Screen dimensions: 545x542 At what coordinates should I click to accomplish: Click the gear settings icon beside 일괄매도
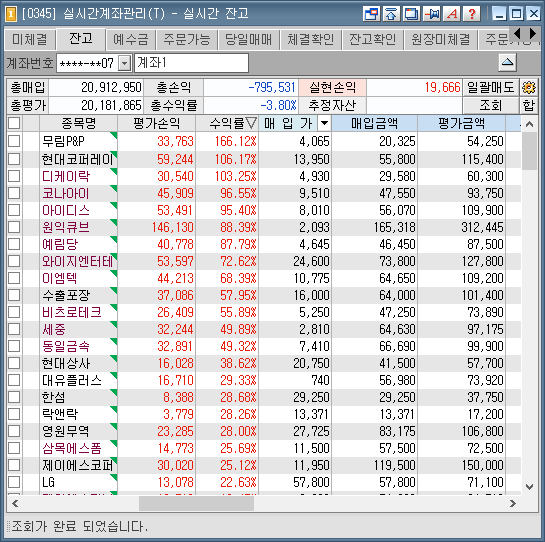point(529,87)
